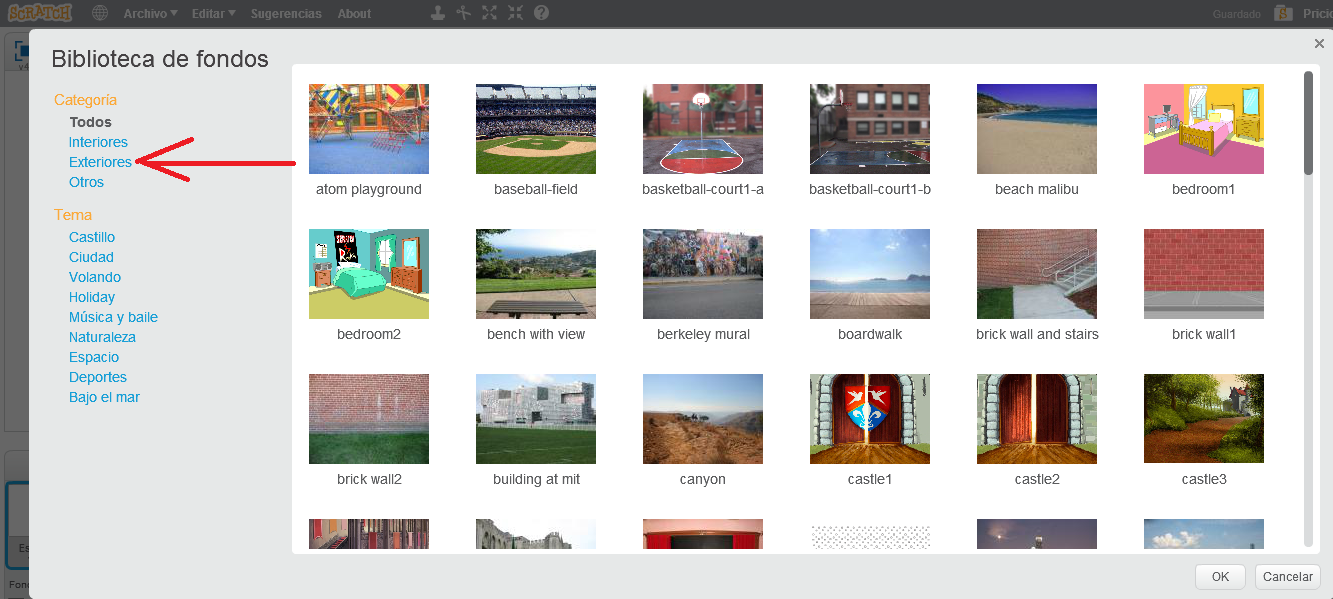Select the baseball-field backdrop
Screen dimensions: 1333x599
coord(536,129)
